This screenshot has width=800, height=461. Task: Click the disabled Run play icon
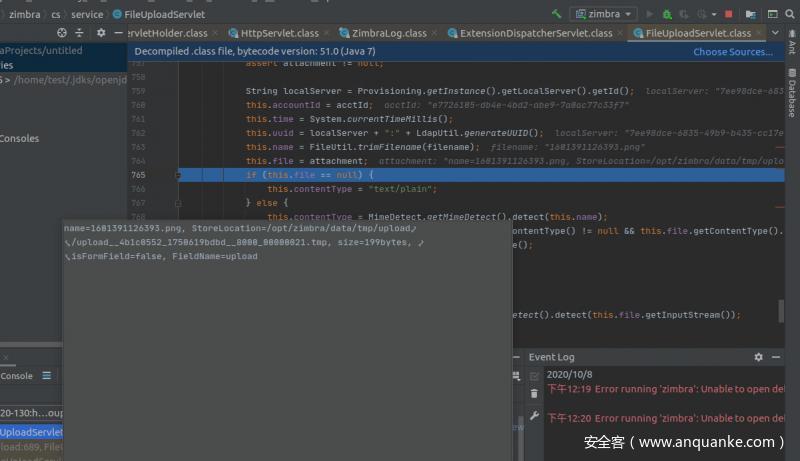(649, 14)
